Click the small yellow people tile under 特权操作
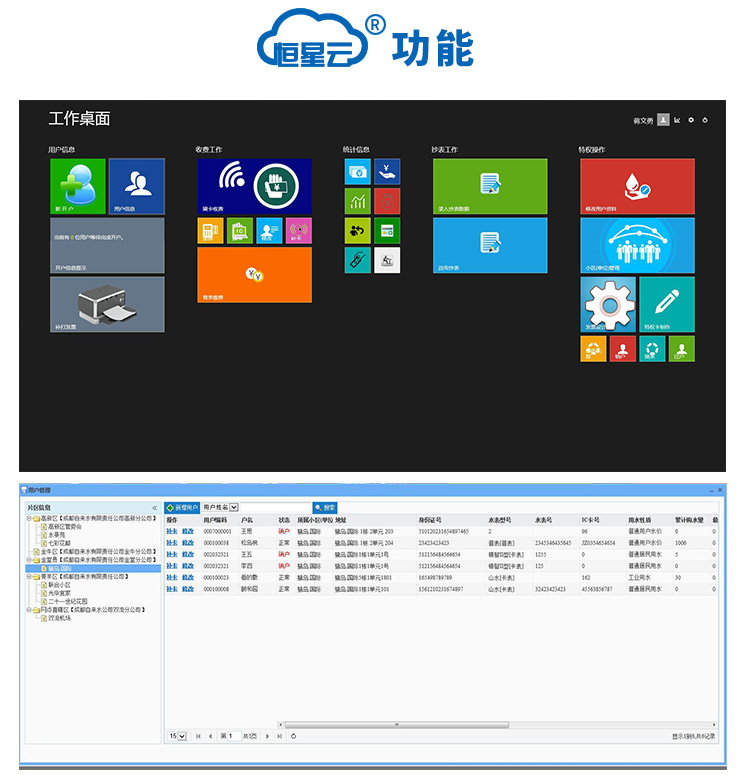This screenshot has height=775, width=750. [593, 349]
